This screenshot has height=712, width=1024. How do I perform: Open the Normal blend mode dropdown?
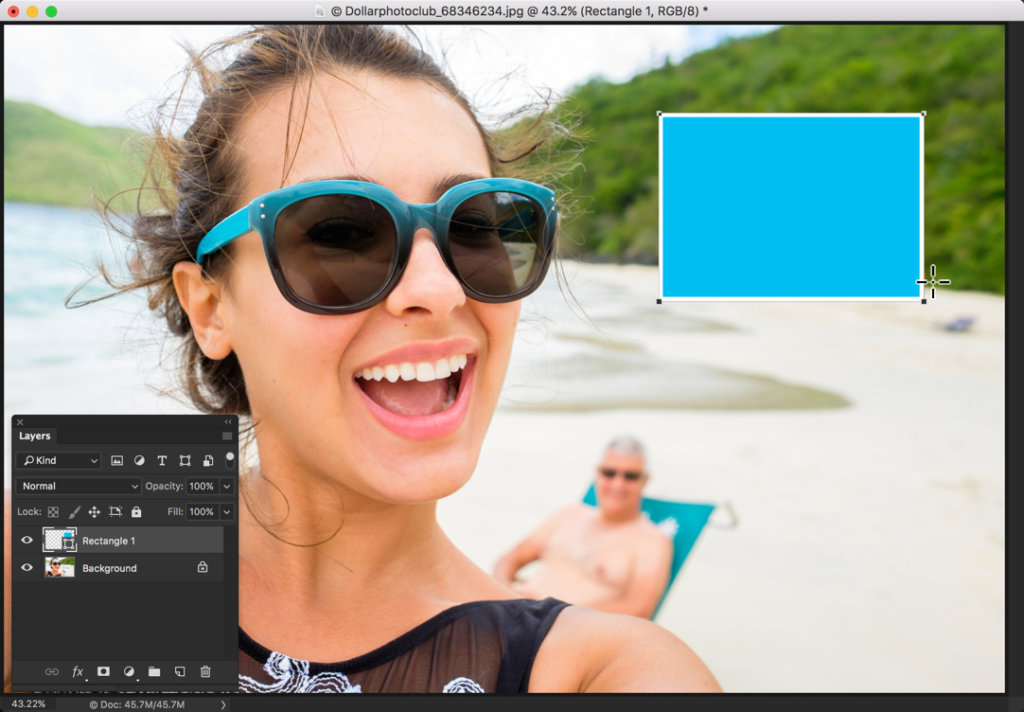78,486
